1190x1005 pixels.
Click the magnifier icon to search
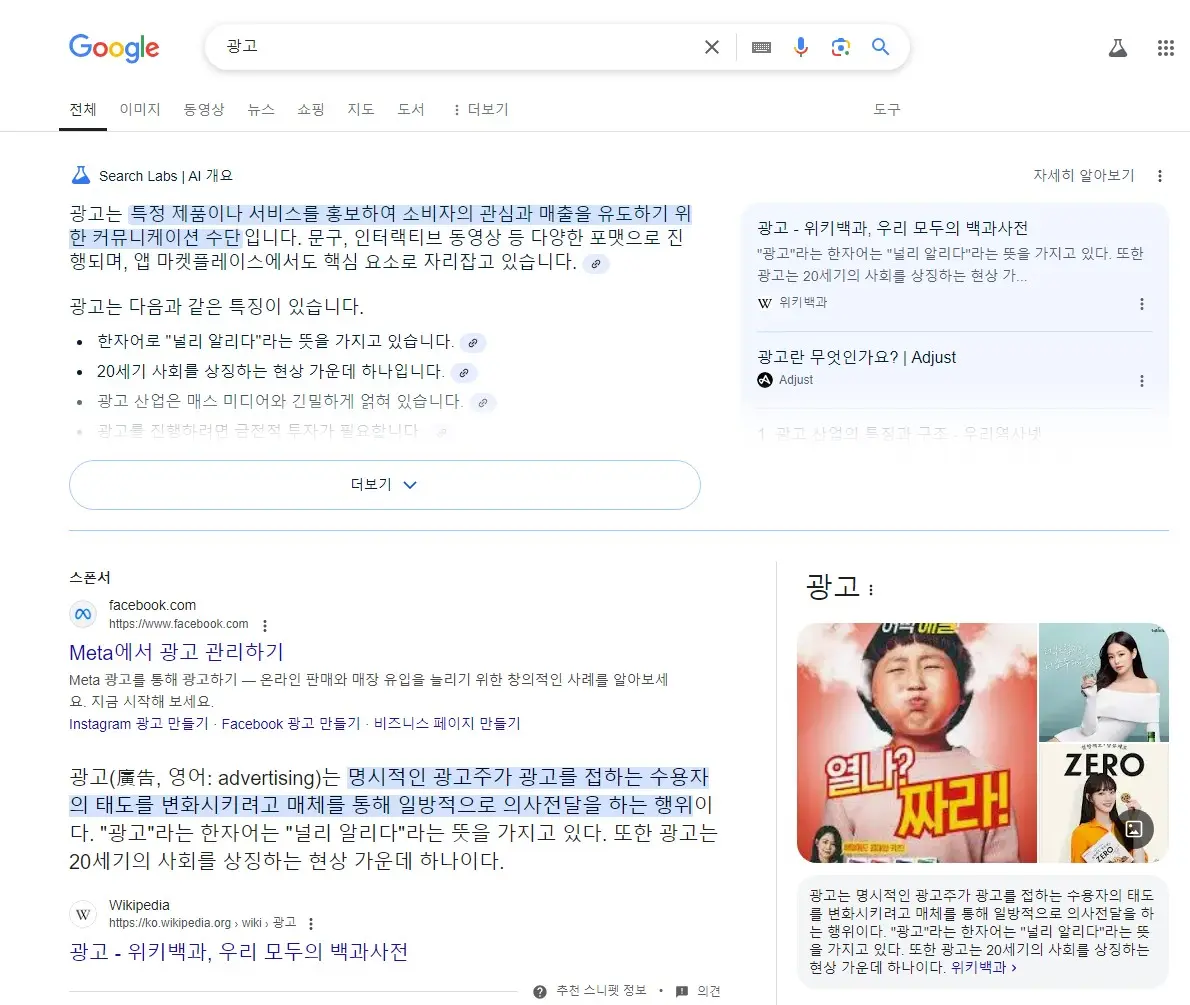(x=879, y=46)
